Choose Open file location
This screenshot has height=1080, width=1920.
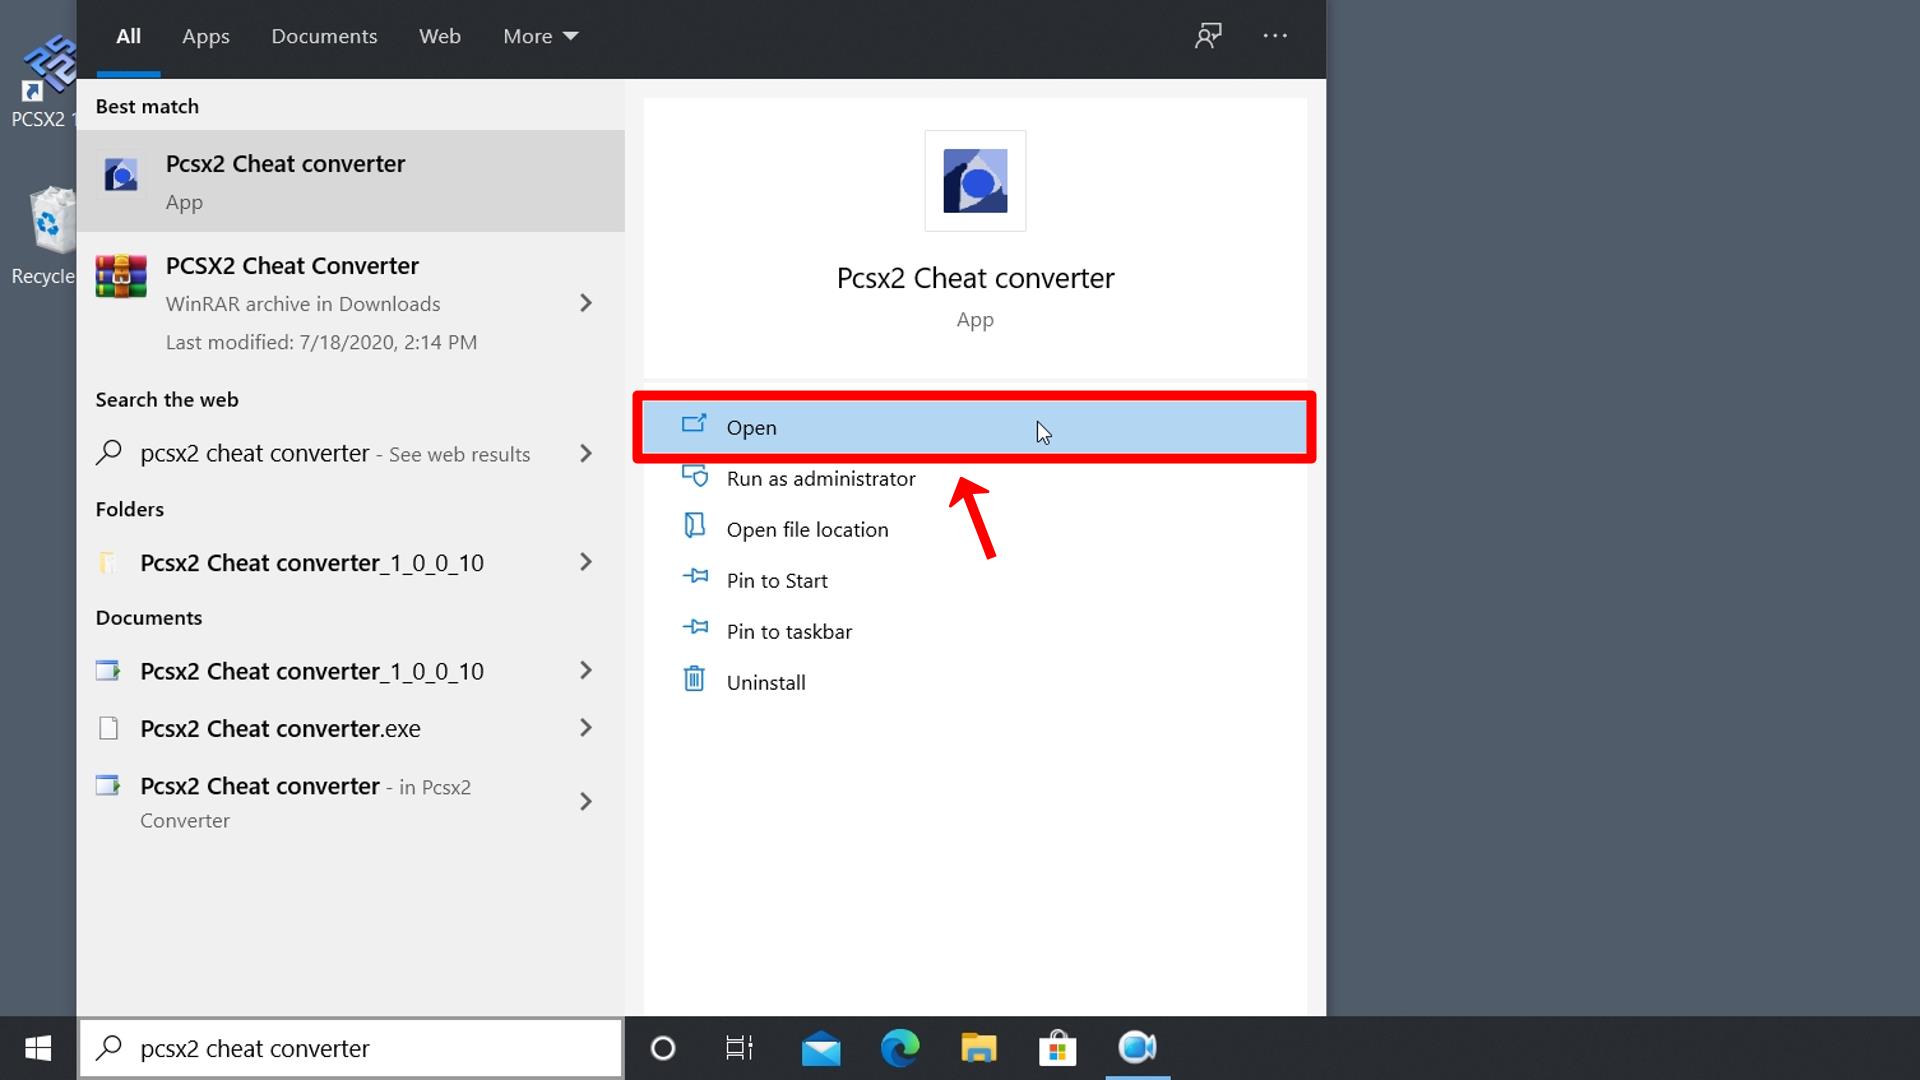pos(975,529)
